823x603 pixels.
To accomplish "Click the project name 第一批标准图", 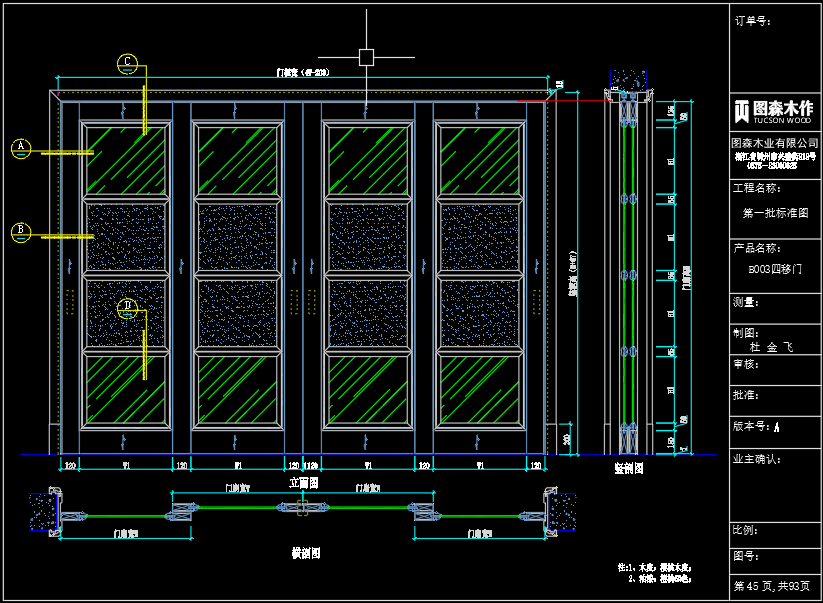I will click(x=774, y=213).
